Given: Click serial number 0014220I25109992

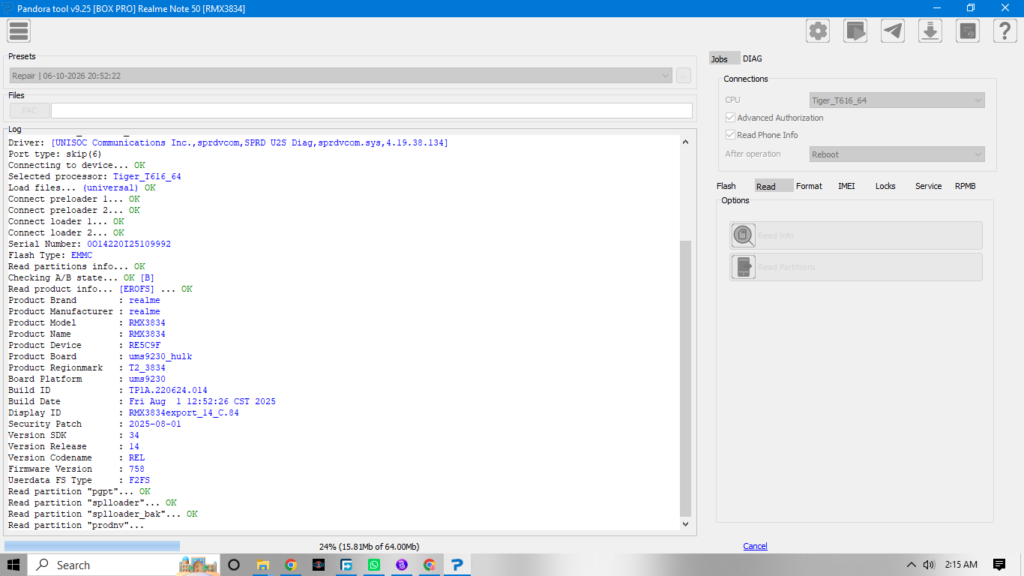Looking at the screenshot, I should (x=129, y=244).
